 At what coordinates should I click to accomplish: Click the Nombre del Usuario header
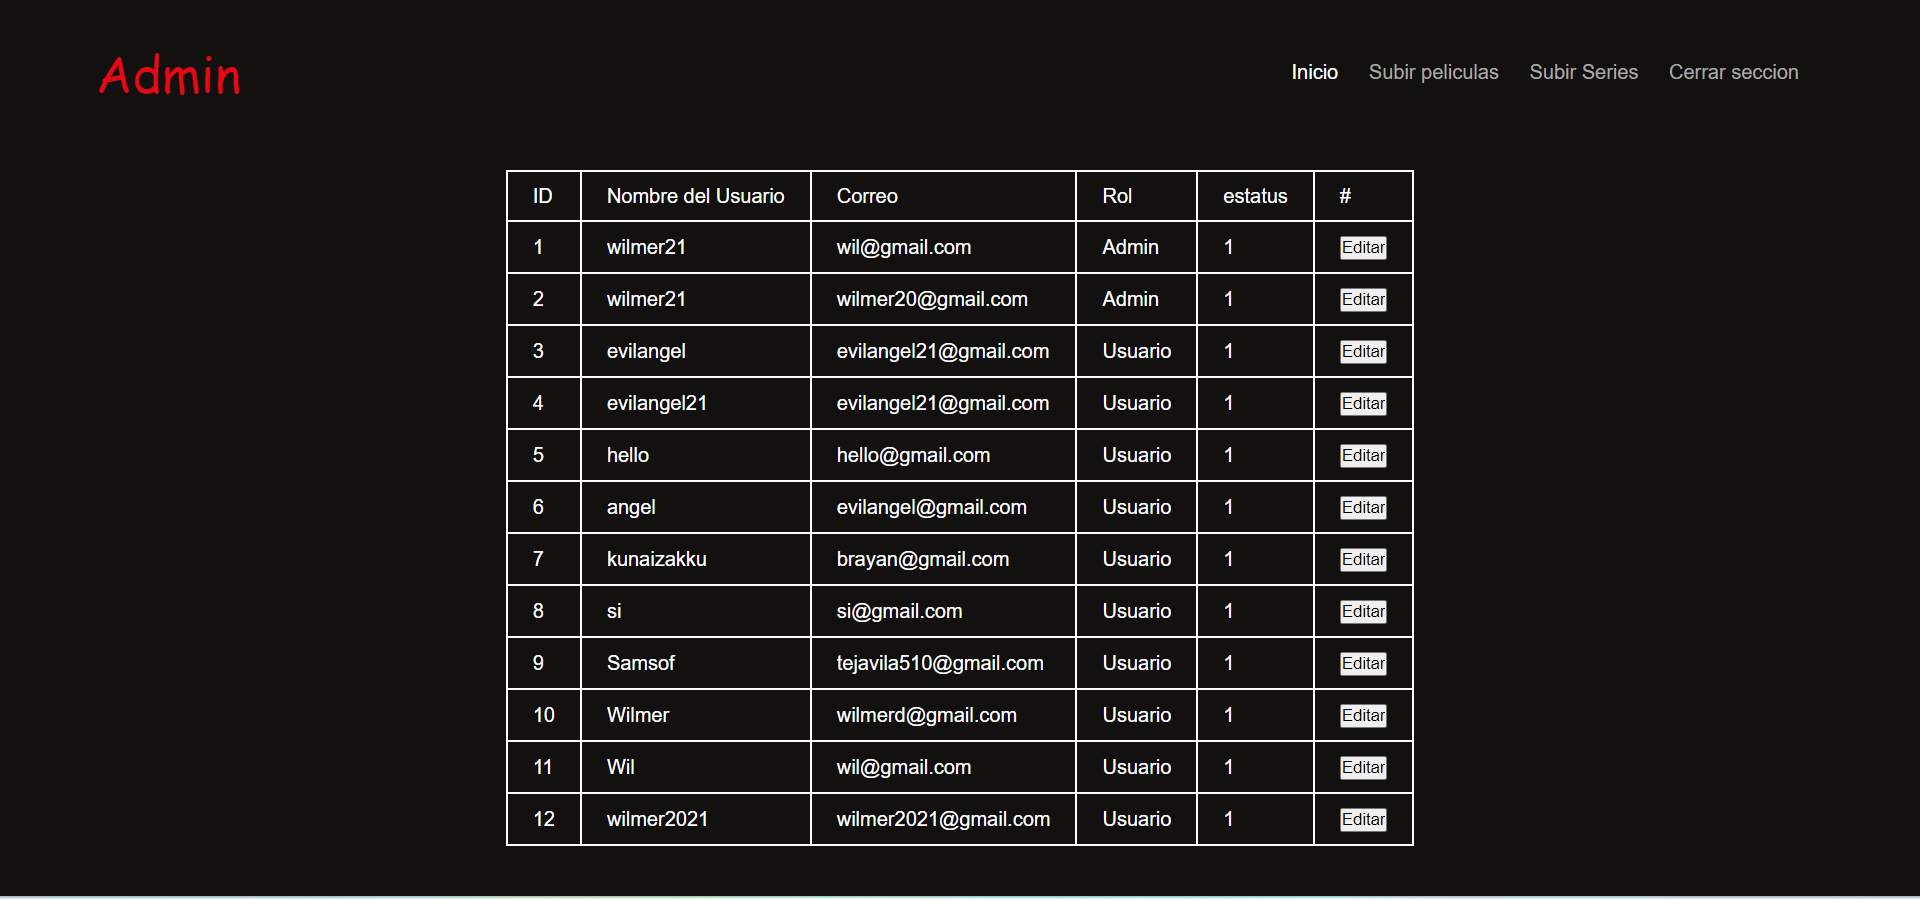click(695, 196)
